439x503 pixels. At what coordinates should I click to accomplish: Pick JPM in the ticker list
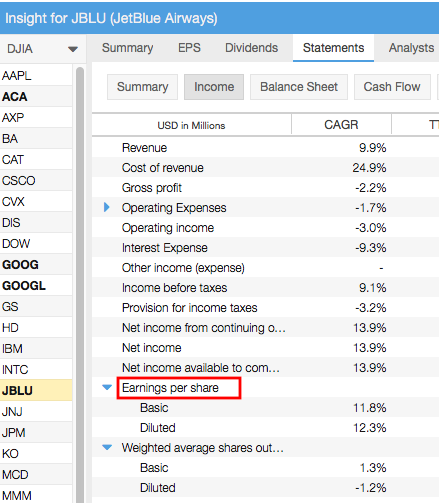[36, 433]
